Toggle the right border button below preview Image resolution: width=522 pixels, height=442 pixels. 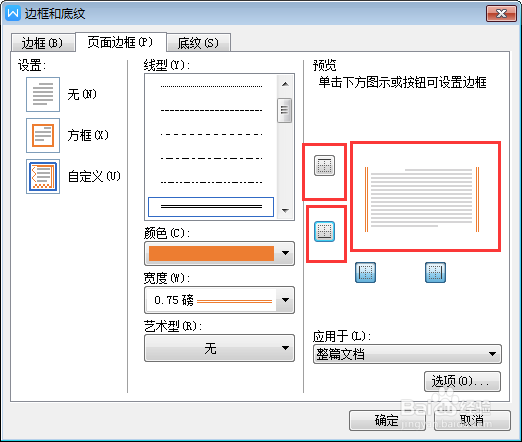435,272
